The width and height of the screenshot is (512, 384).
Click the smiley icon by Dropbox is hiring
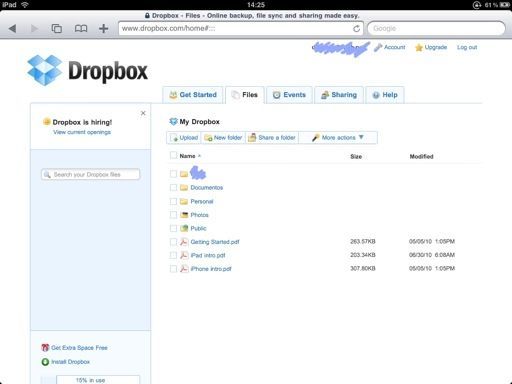tap(47, 122)
